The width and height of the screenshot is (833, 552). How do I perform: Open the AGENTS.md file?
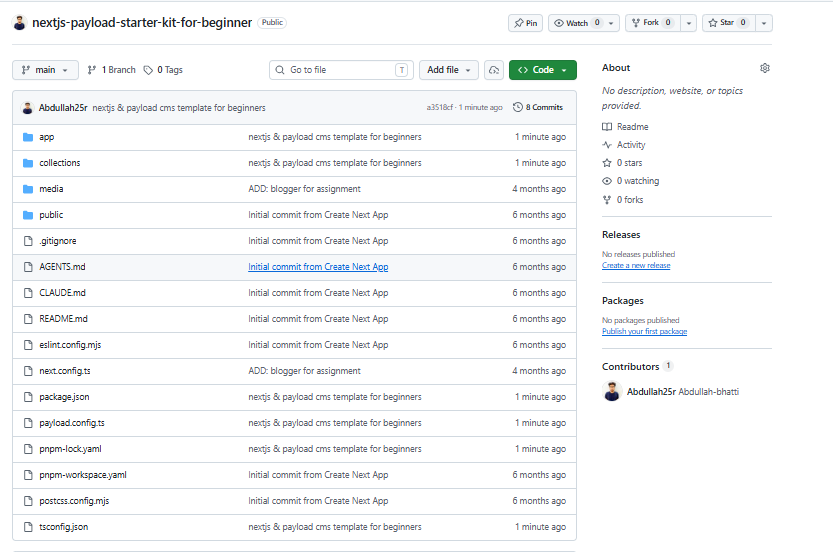pos(62,267)
